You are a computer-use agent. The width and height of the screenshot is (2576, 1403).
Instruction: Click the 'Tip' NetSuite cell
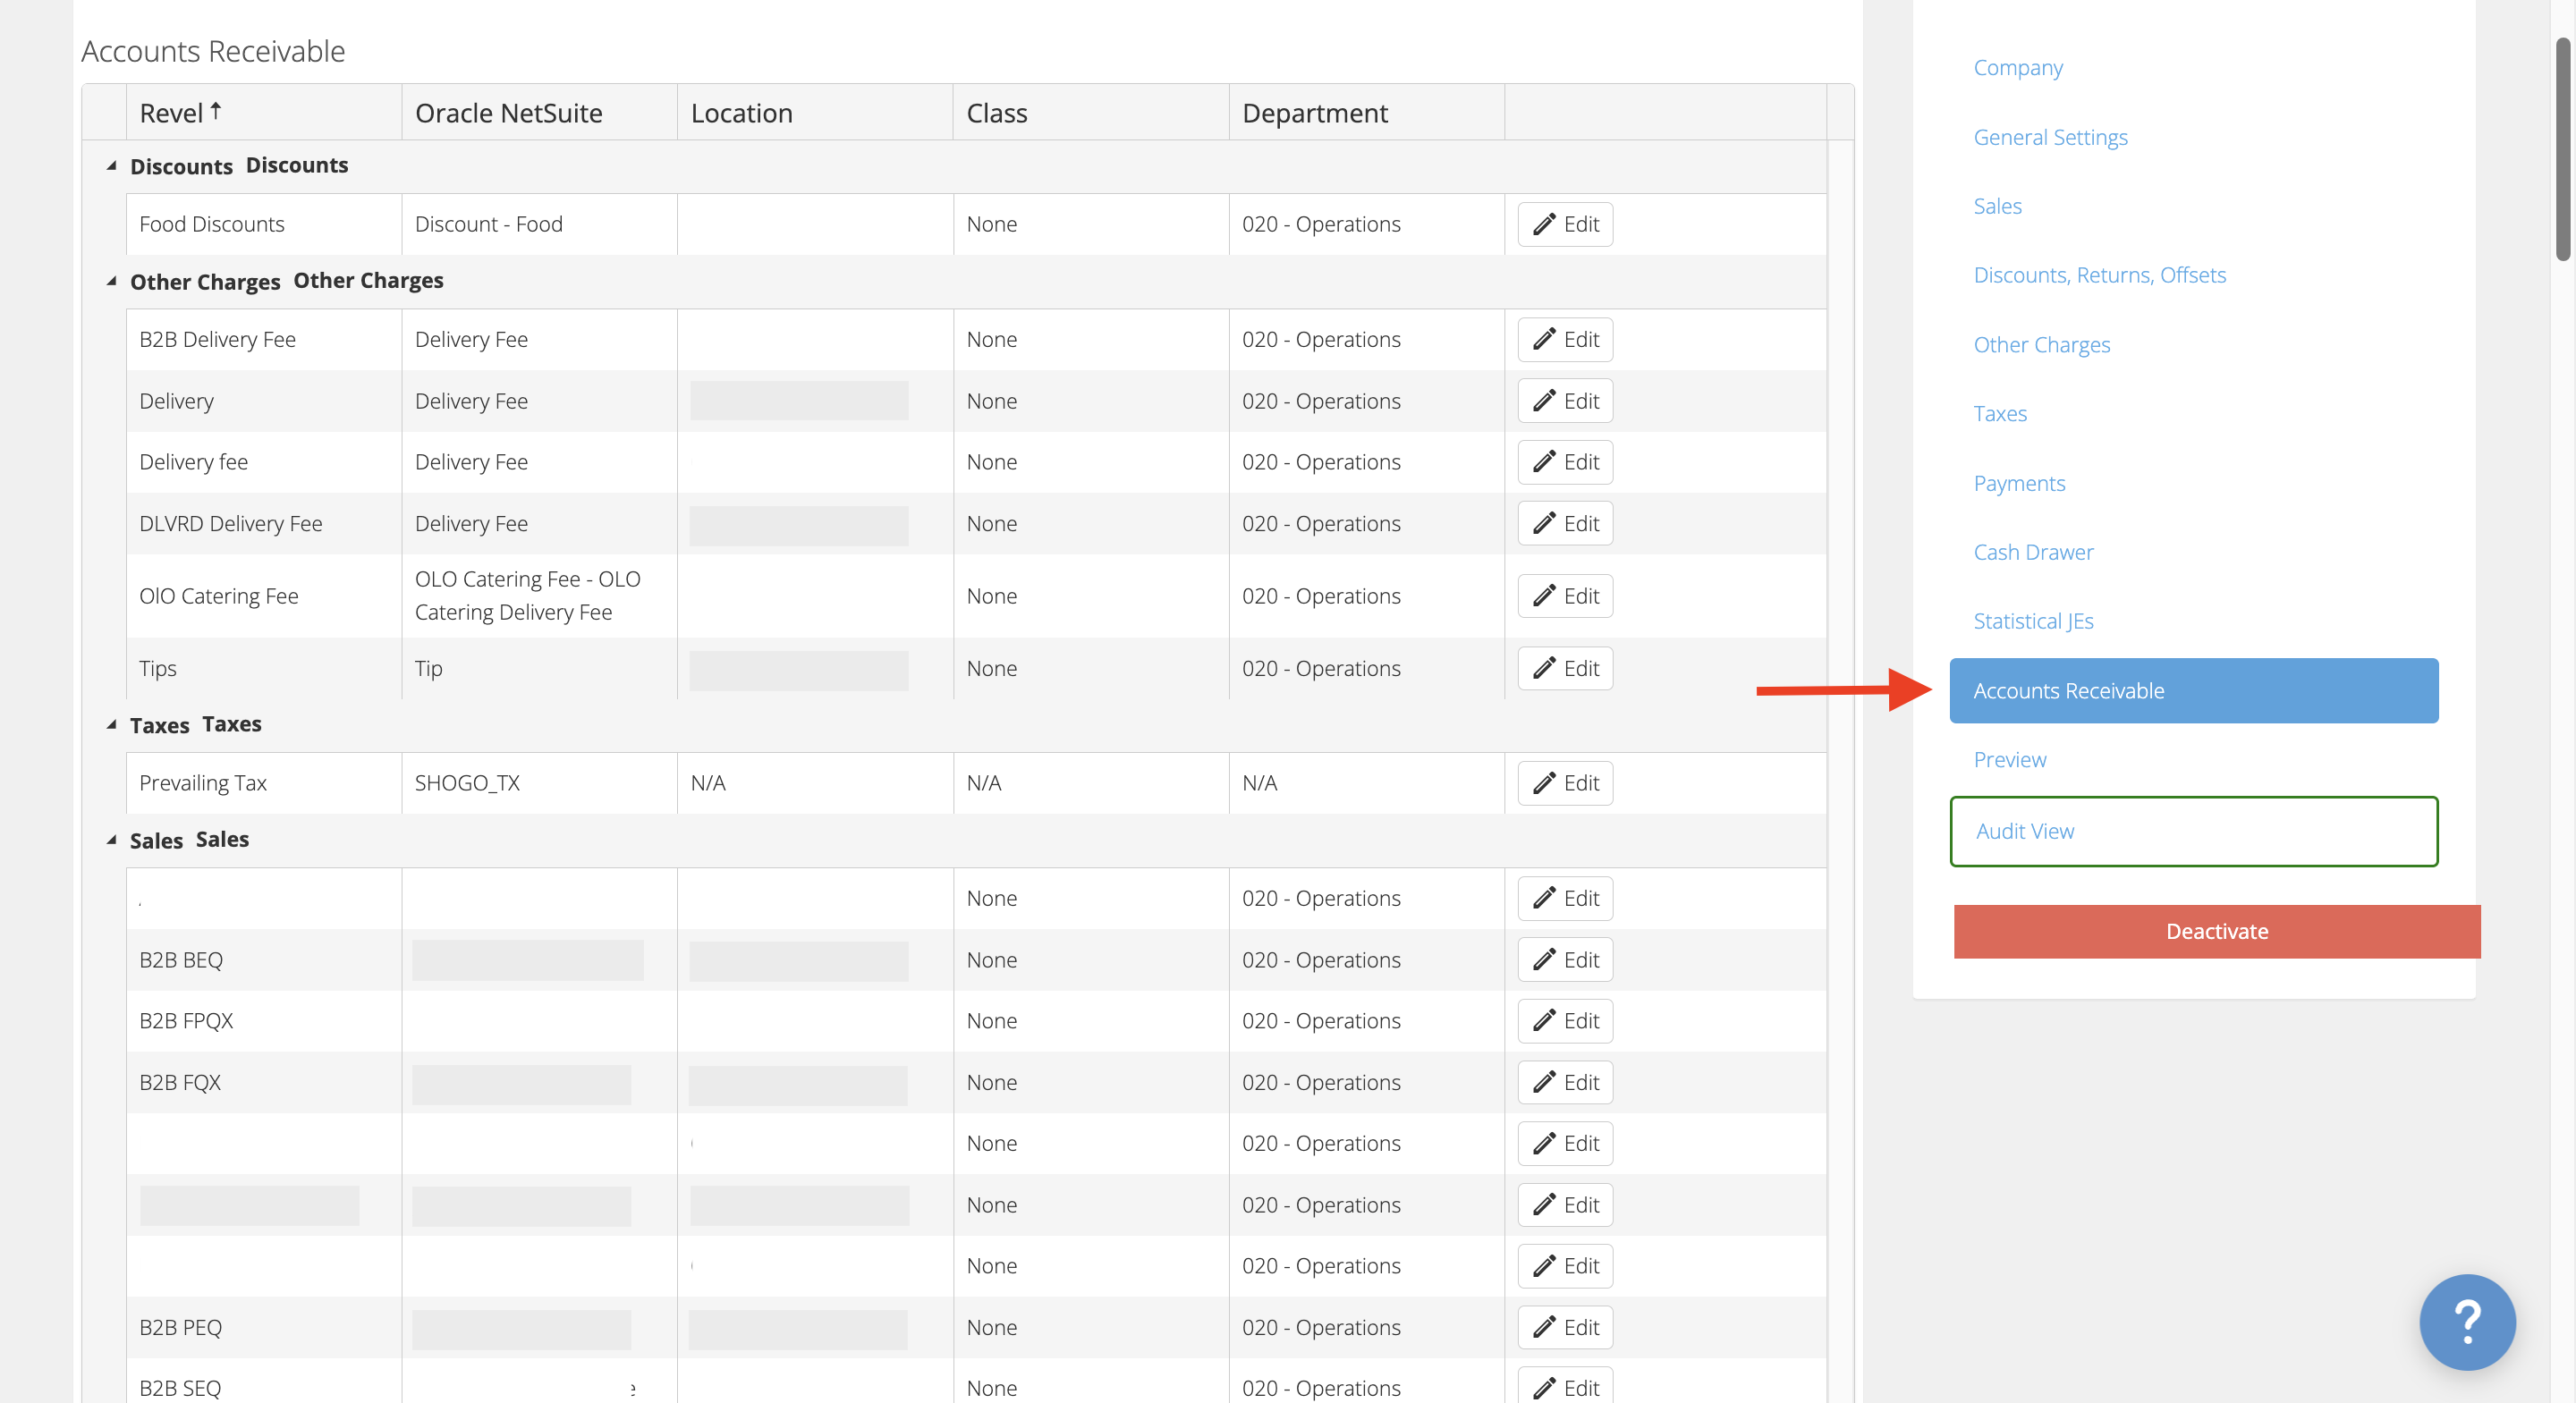pos(540,668)
